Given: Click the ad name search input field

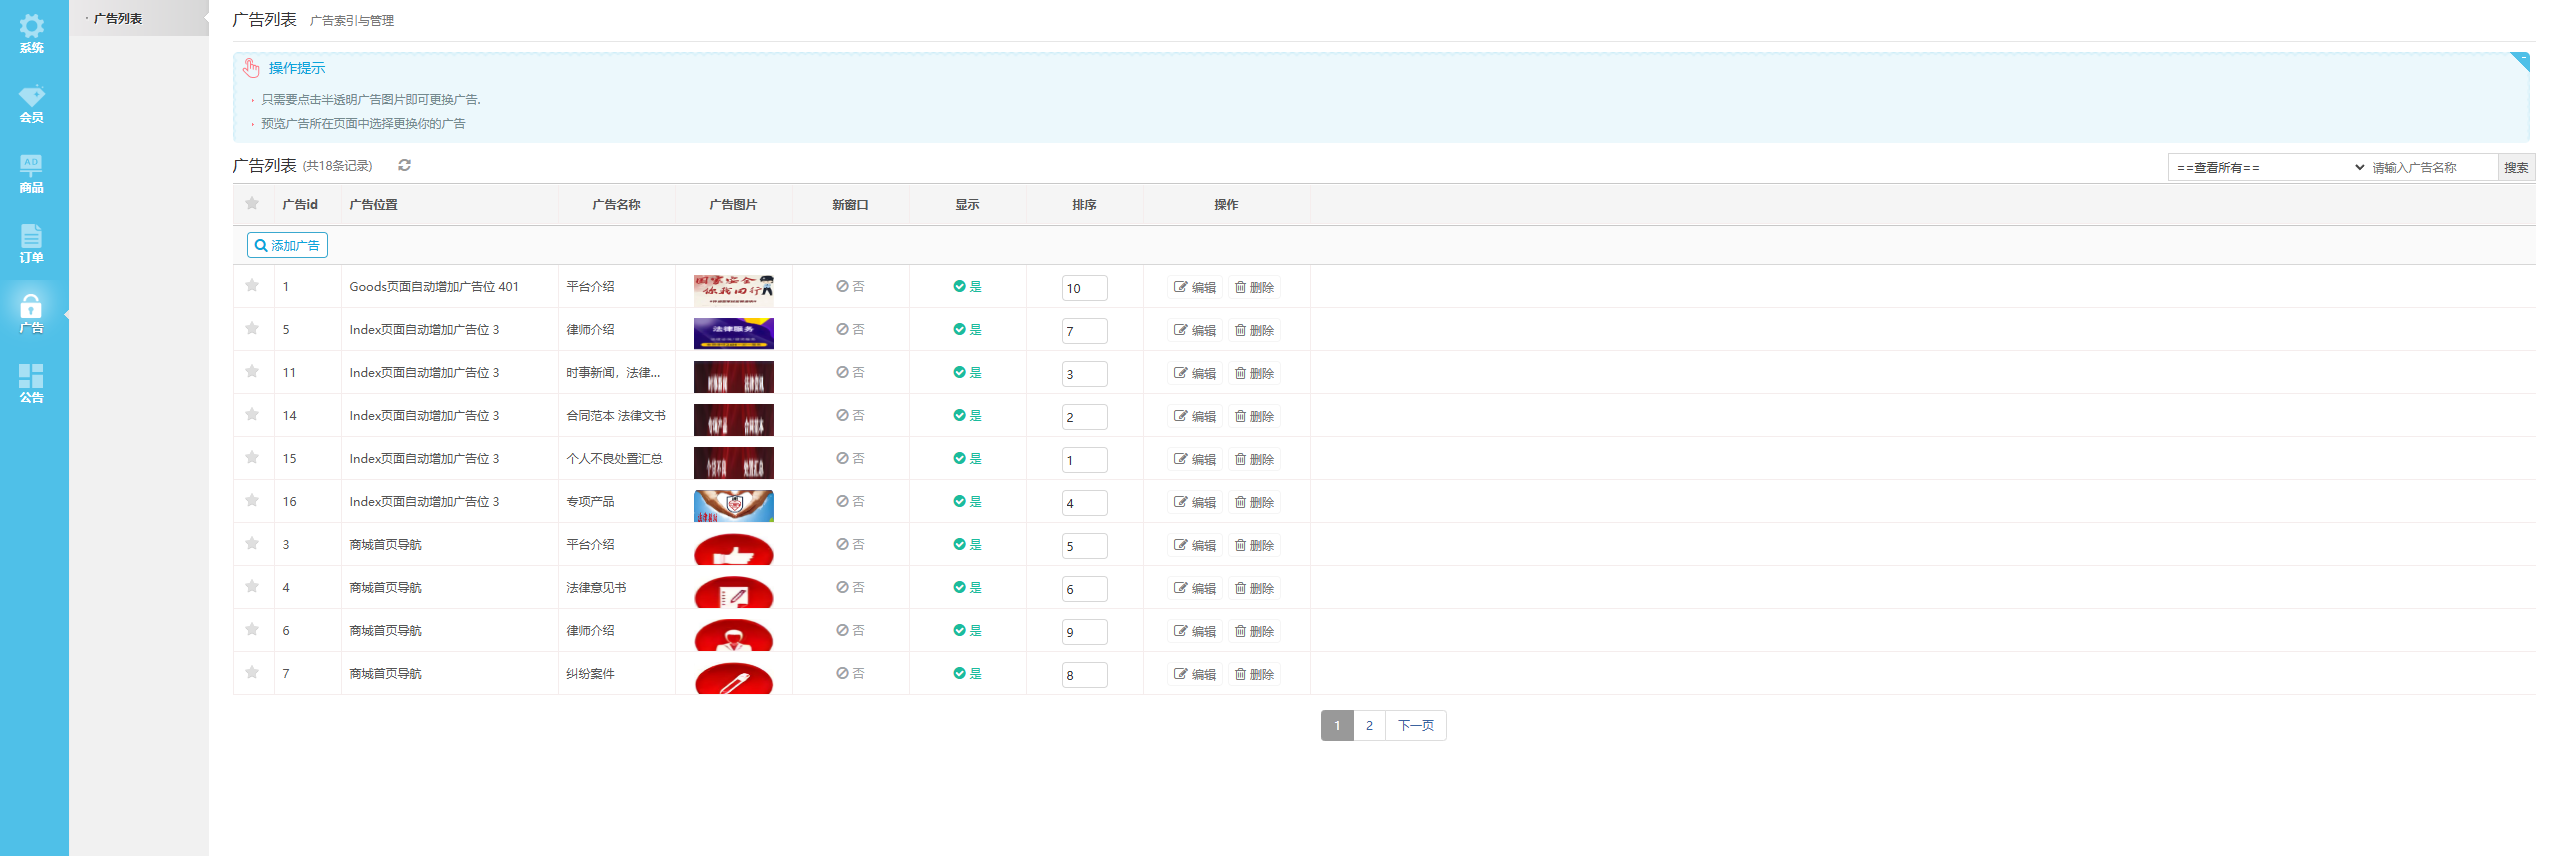Looking at the screenshot, I should click(2430, 168).
